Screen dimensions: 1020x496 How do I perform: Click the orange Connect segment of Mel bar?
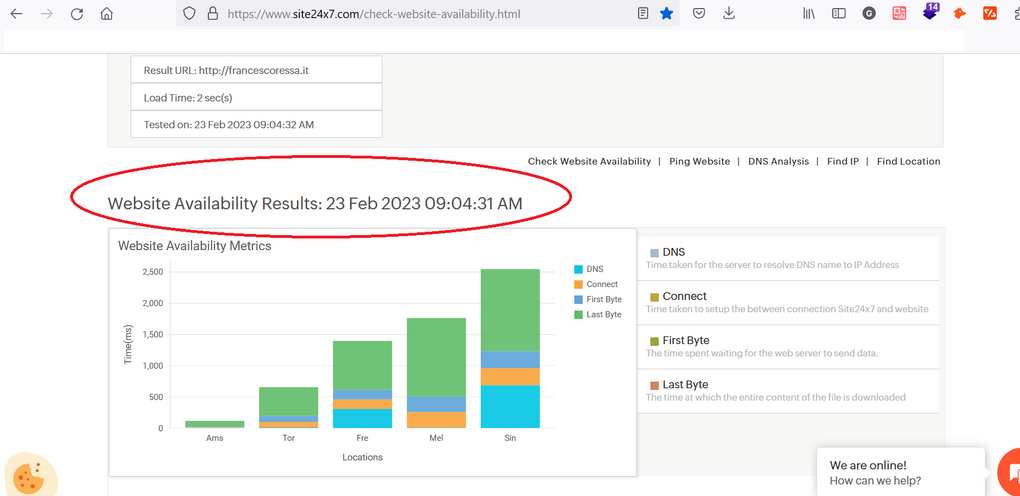[436, 419]
